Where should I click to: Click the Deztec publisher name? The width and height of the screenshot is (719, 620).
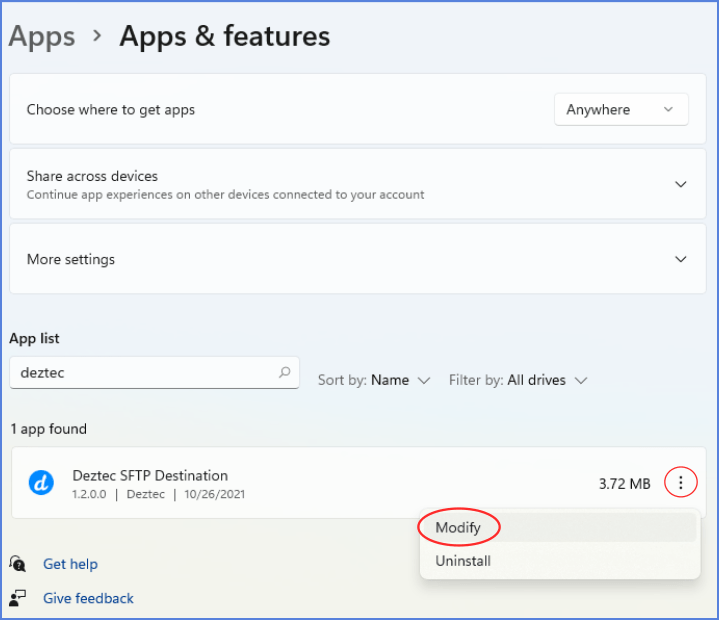click(x=145, y=494)
